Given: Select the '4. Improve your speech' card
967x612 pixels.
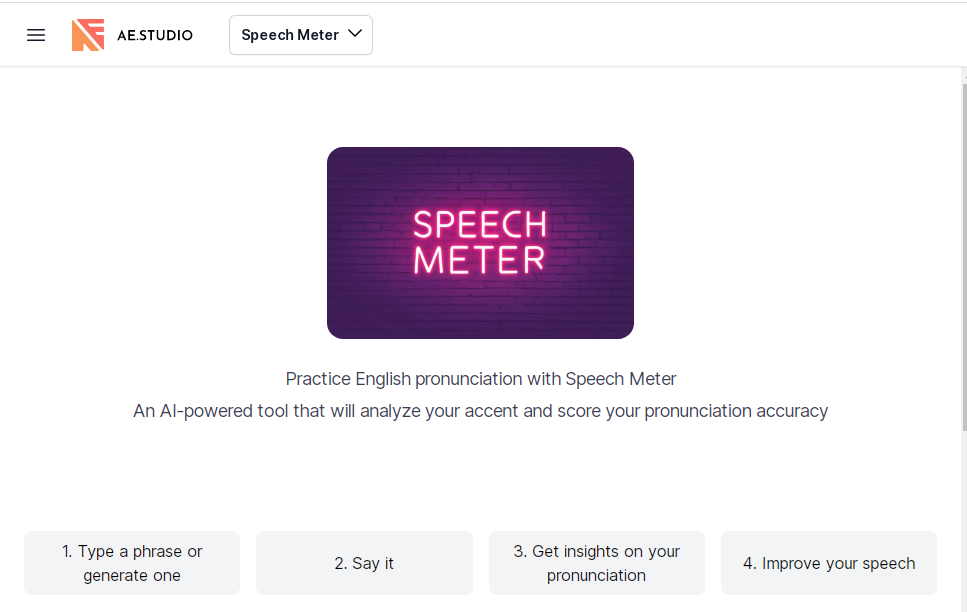Looking at the screenshot, I should pos(828,562).
